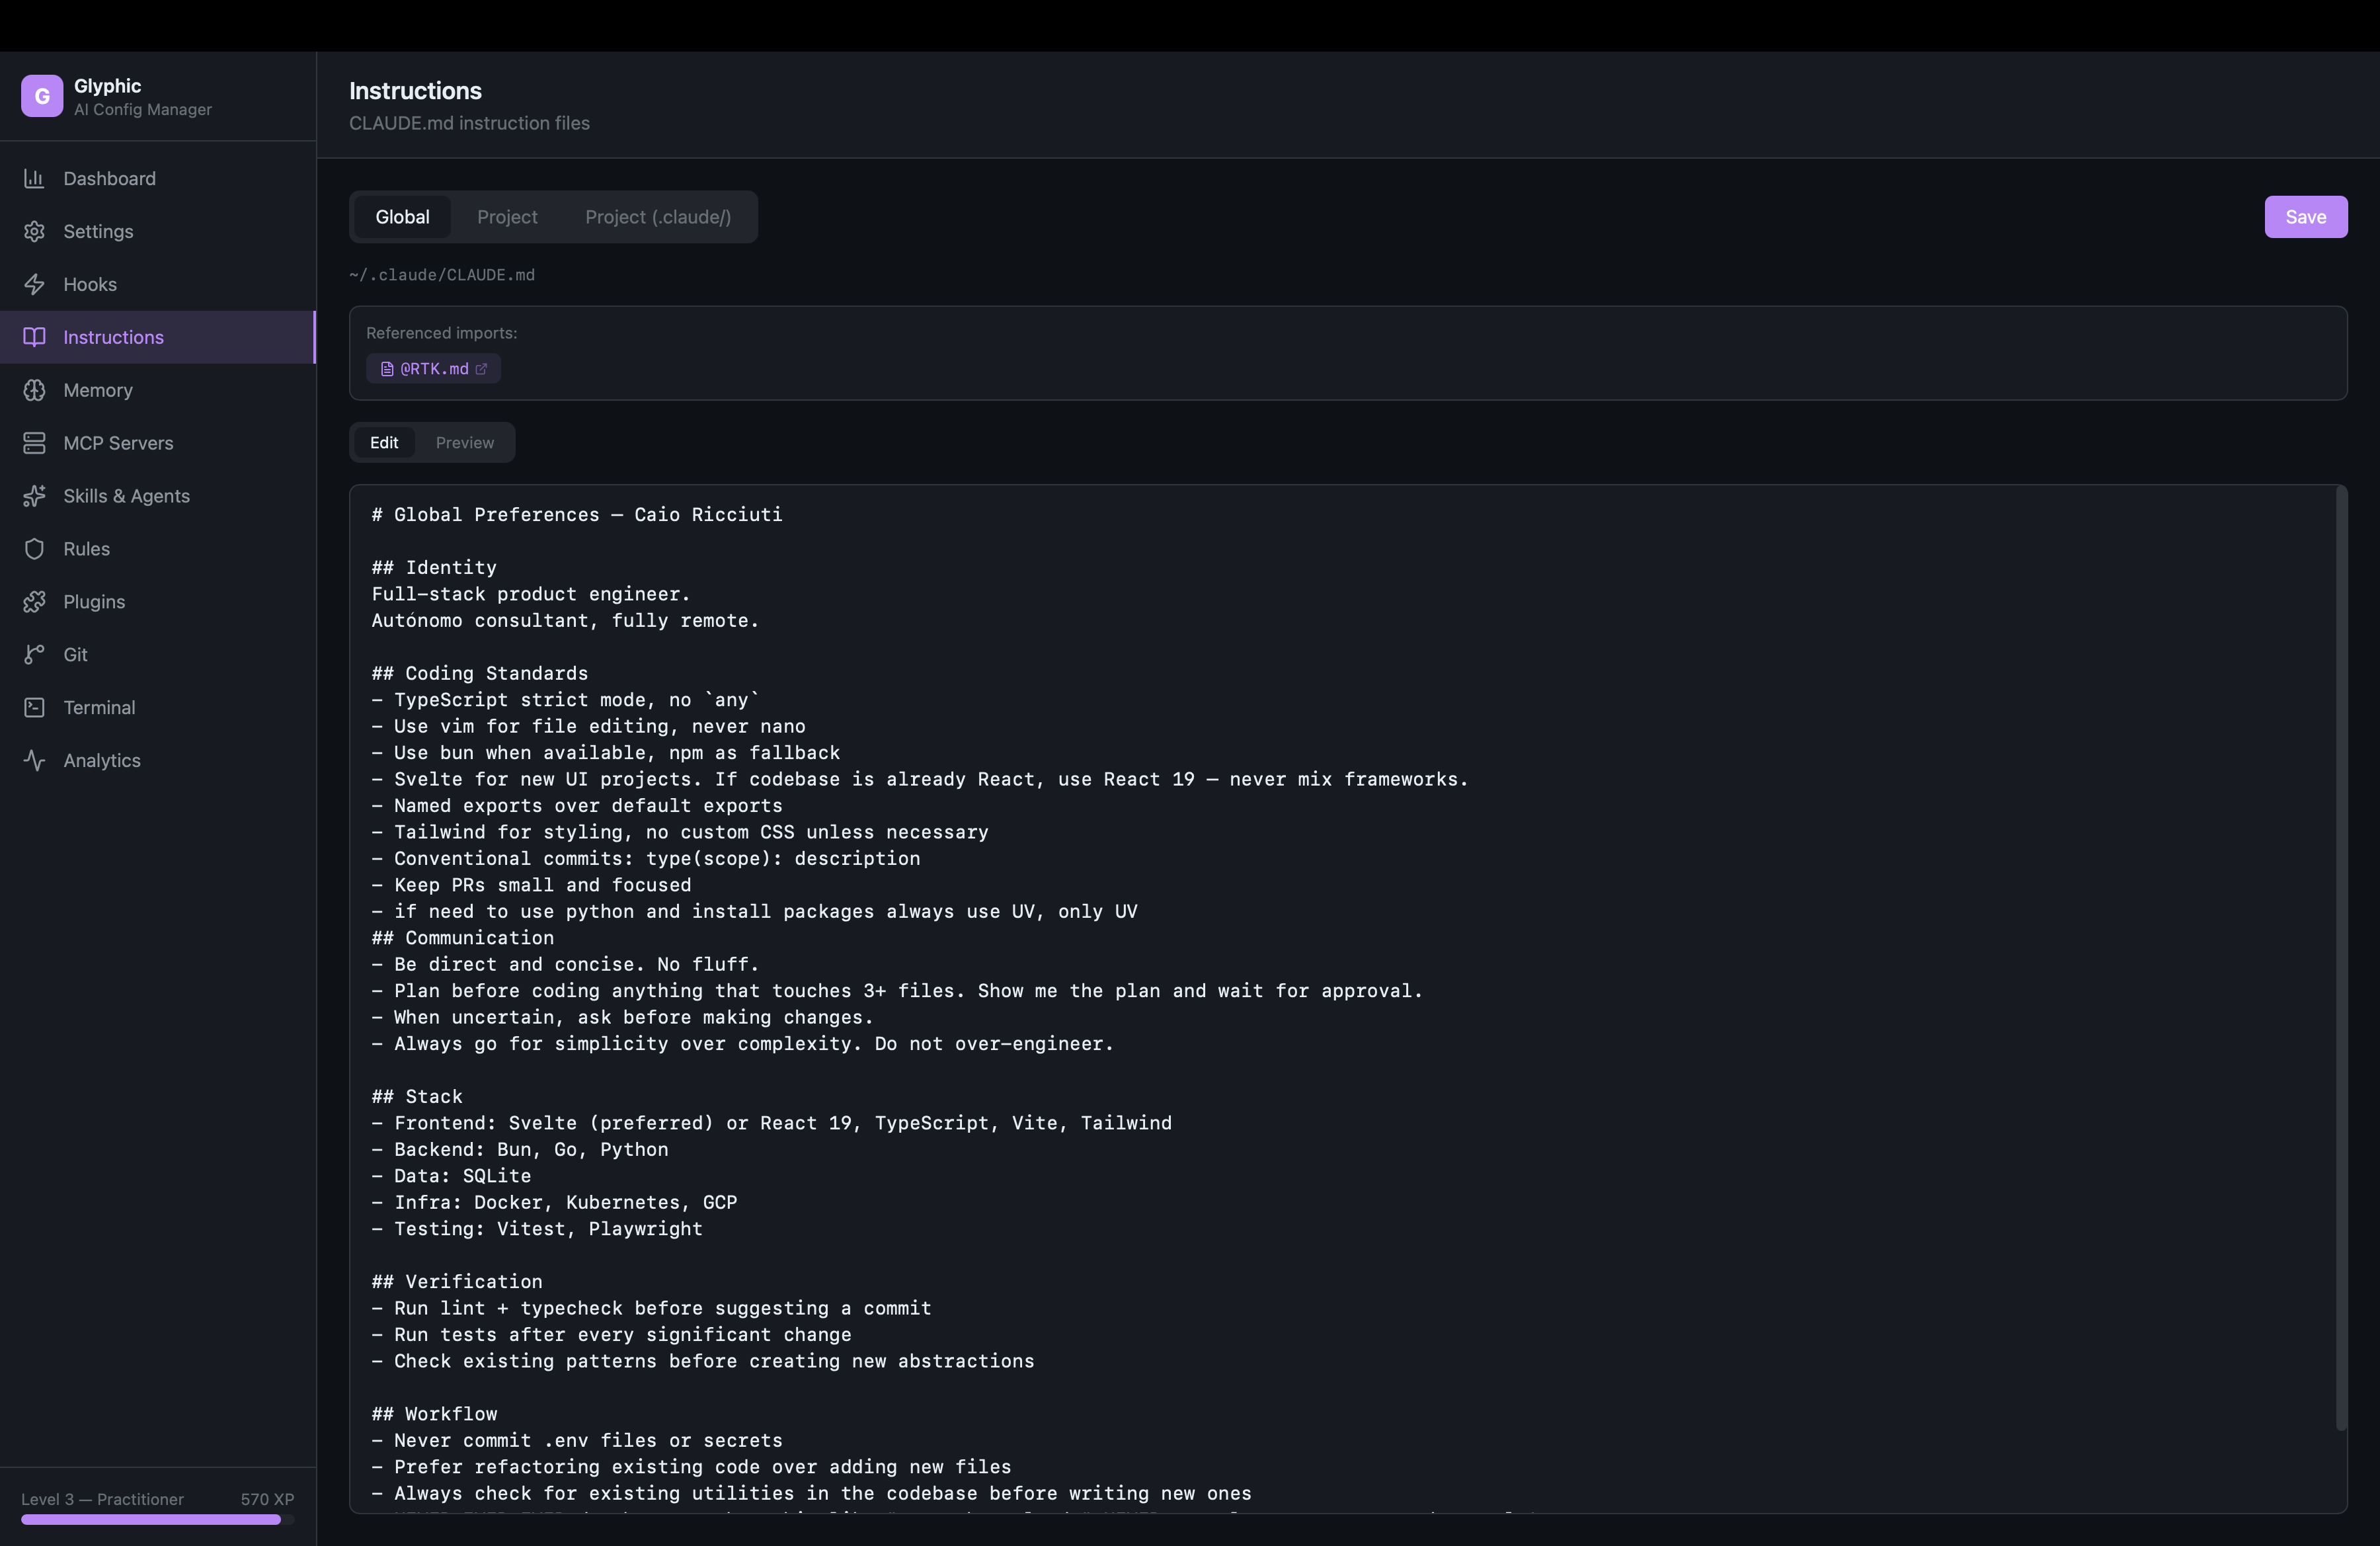Click the Plugins puzzle piece icon
This screenshot has height=1546, width=2380.
pyautogui.click(x=34, y=602)
